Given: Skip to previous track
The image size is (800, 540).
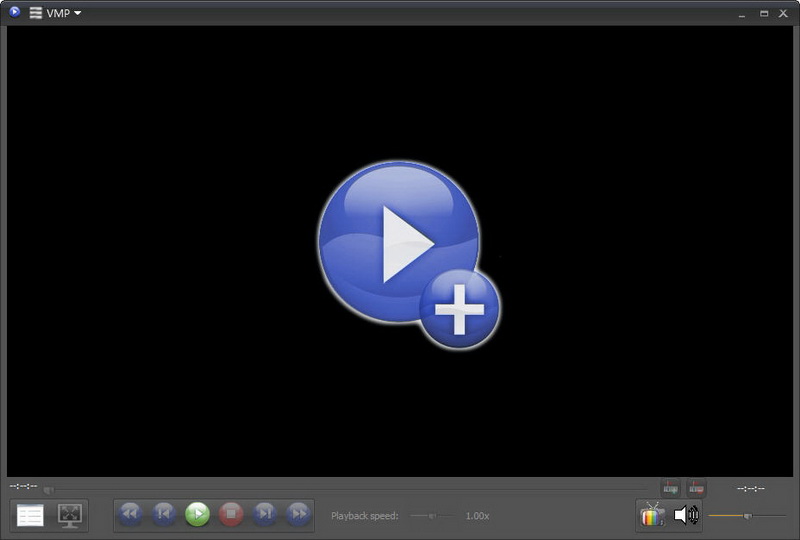Looking at the screenshot, I should pyautogui.click(x=164, y=513).
